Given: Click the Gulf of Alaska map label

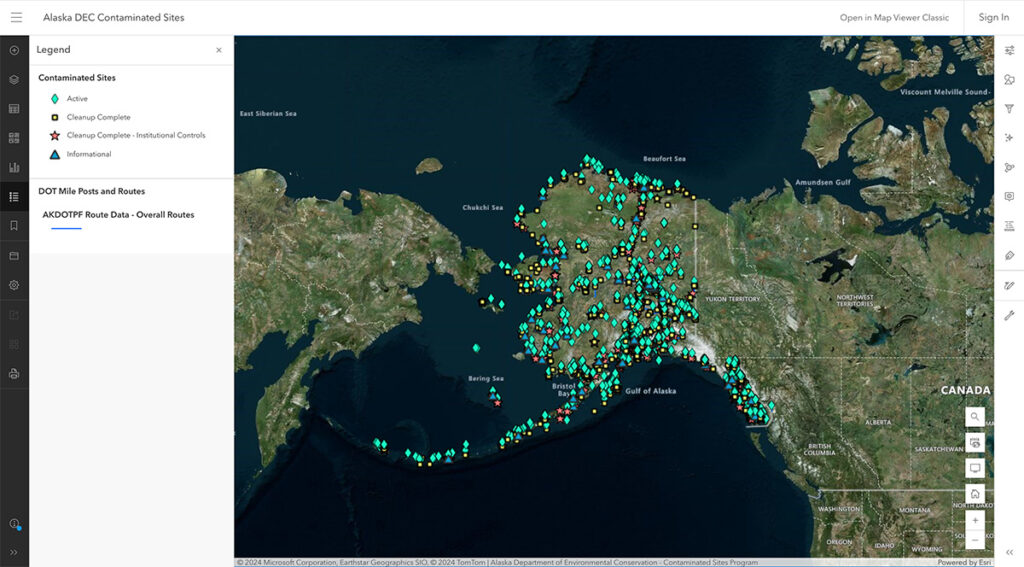Looking at the screenshot, I should (650, 391).
